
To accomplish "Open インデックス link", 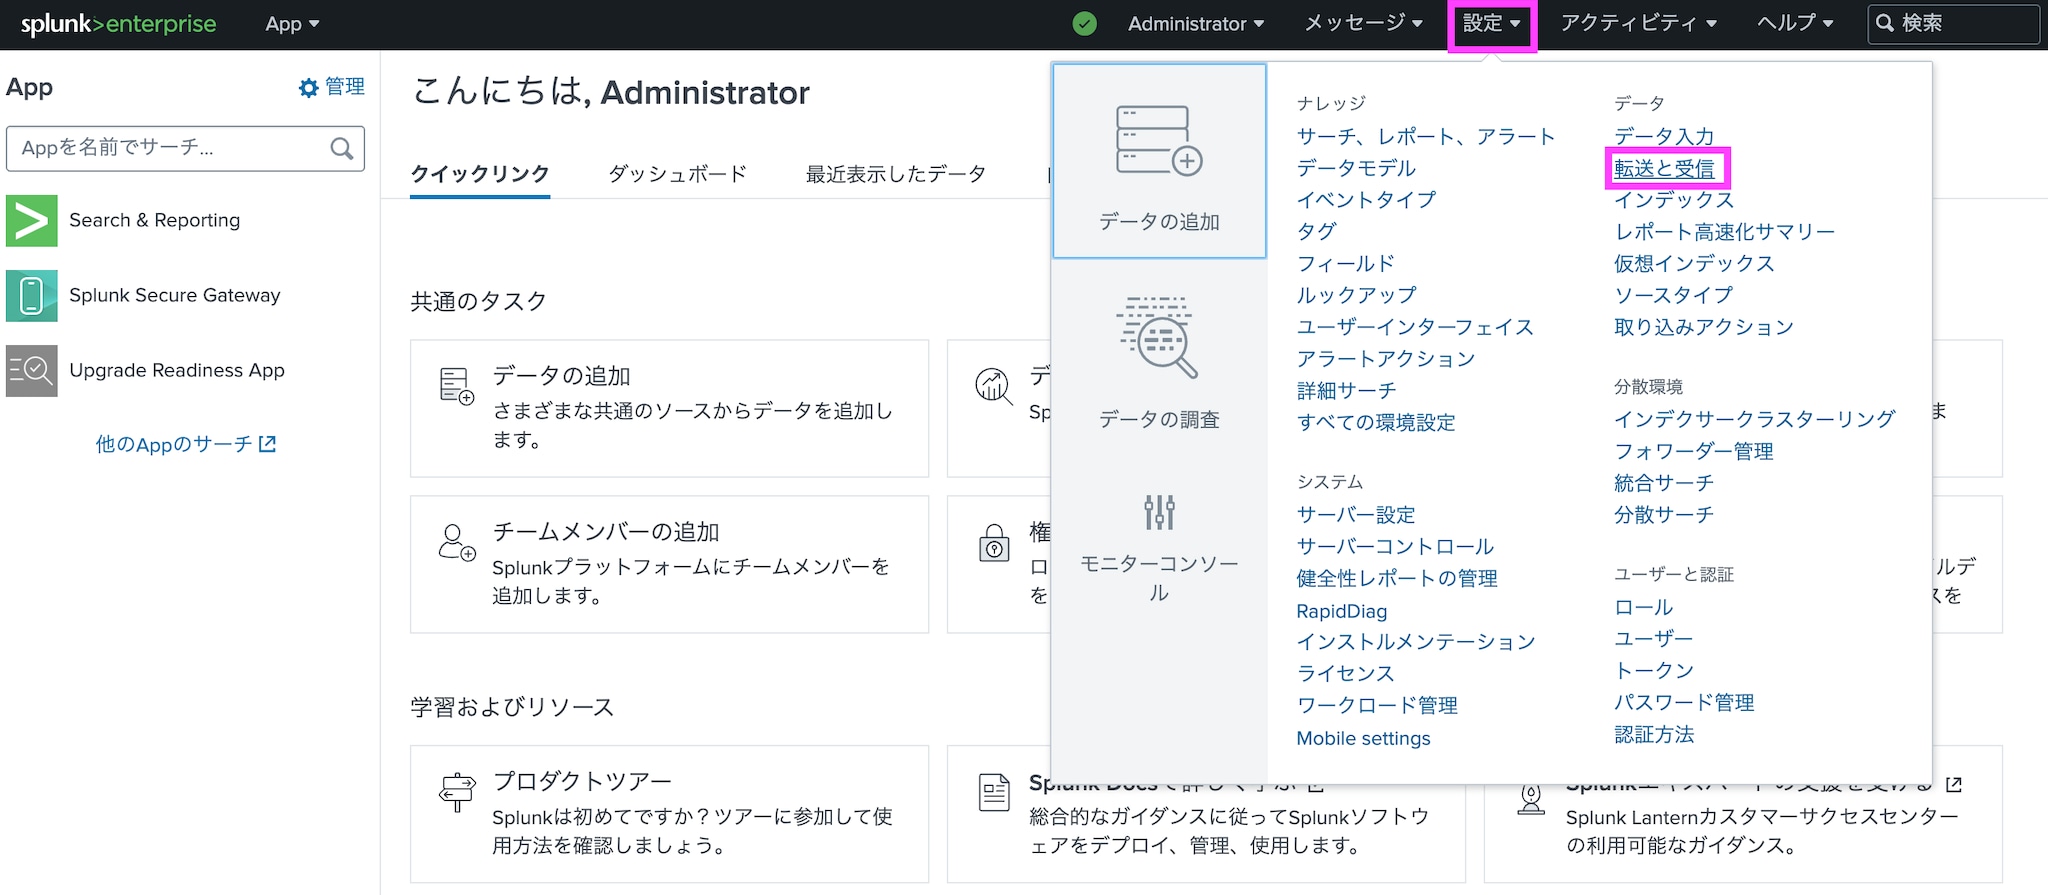I will click(1674, 200).
